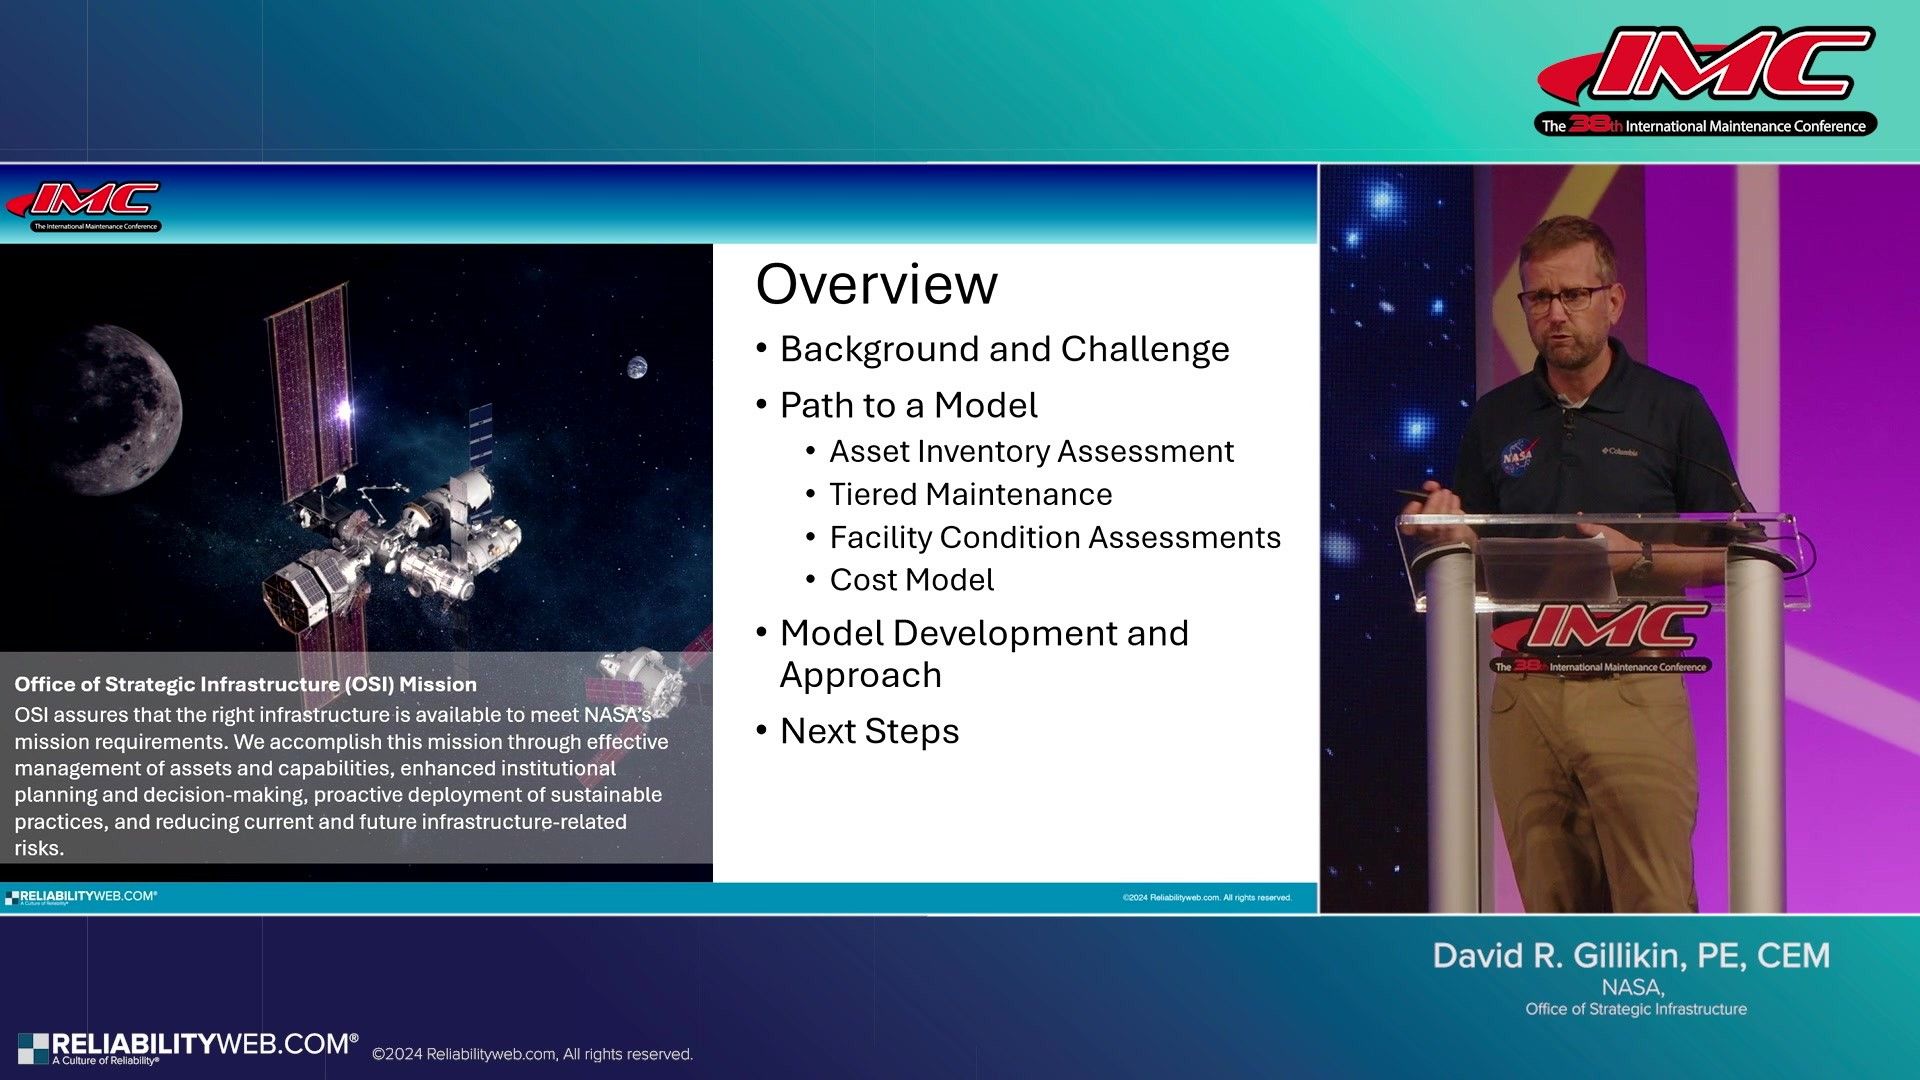Click the small Earth in the space image
Viewport: 1920px width, 1080px height.
[637, 368]
